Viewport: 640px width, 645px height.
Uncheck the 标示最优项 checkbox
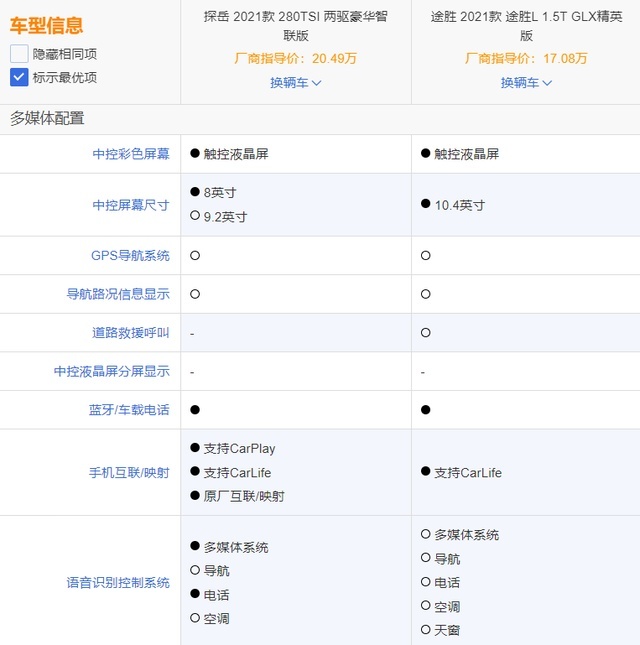pos(19,77)
